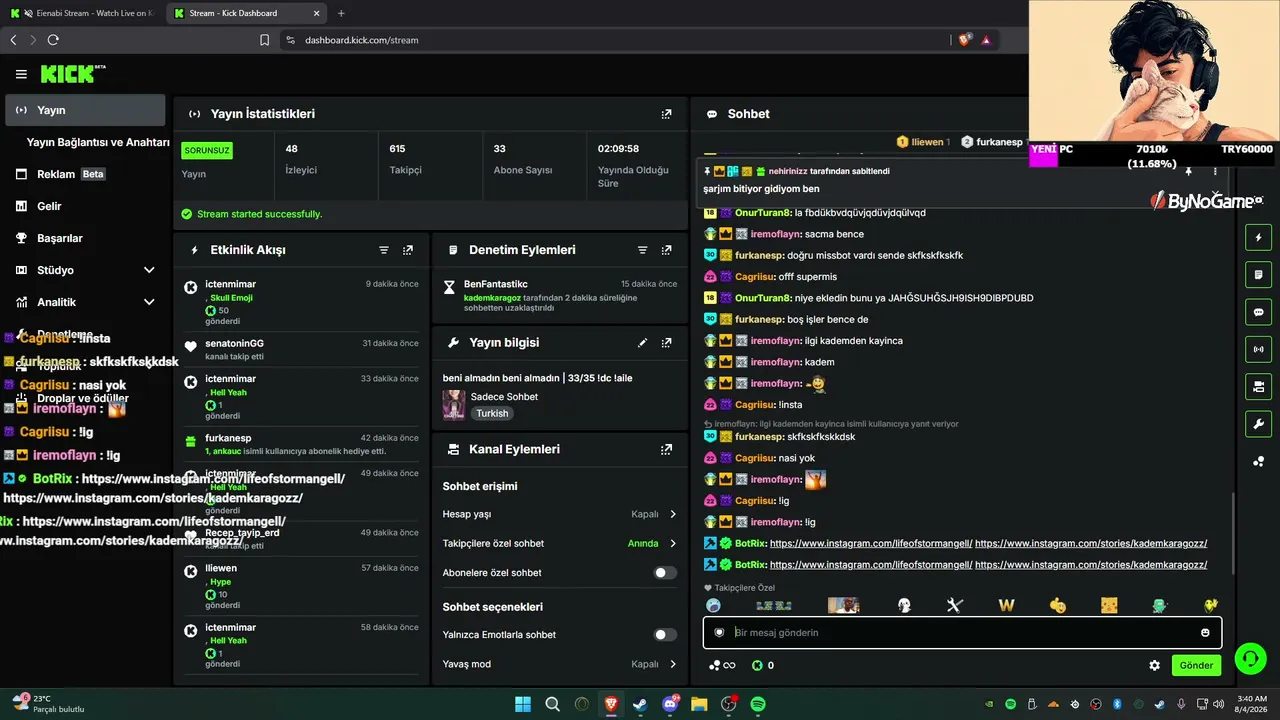Open Takipçilere özel sohbet Anında setting

point(560,543)
